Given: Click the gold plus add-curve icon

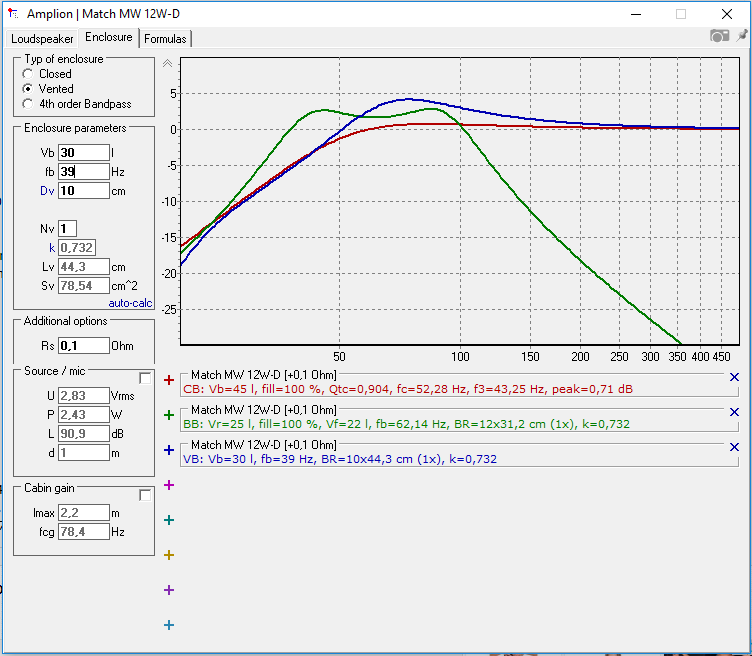Looking at the screenshot, I should (x=169, y=555).
